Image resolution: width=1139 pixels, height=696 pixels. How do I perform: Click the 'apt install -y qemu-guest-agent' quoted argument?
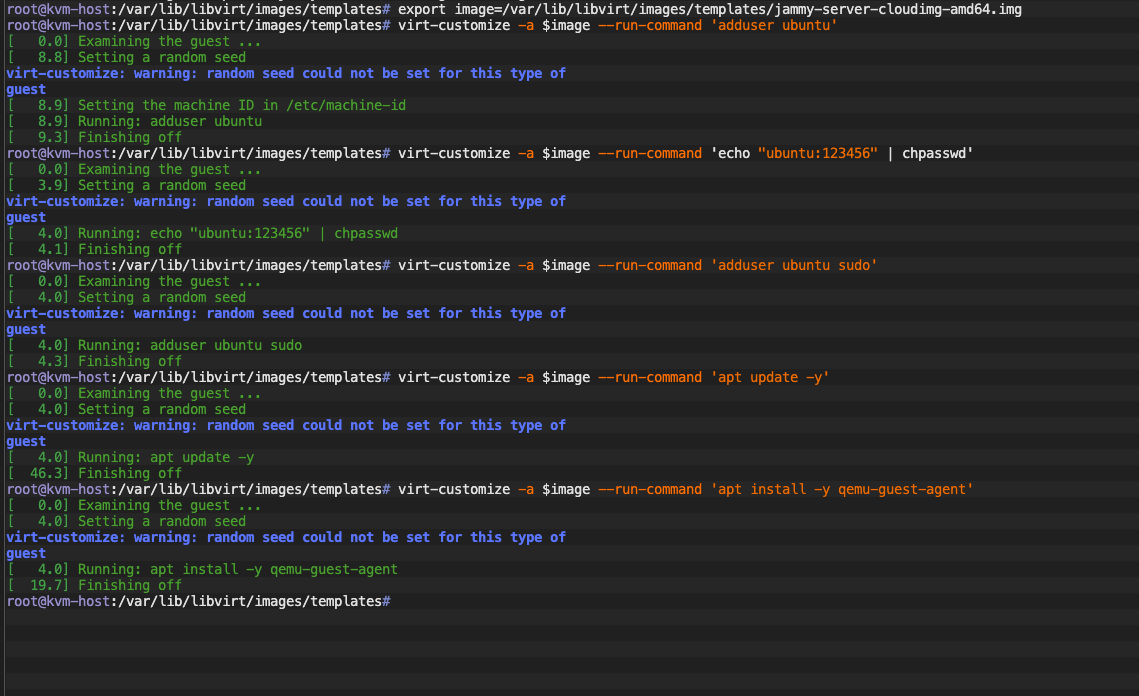pyautogui.click(x=842, y=489)
